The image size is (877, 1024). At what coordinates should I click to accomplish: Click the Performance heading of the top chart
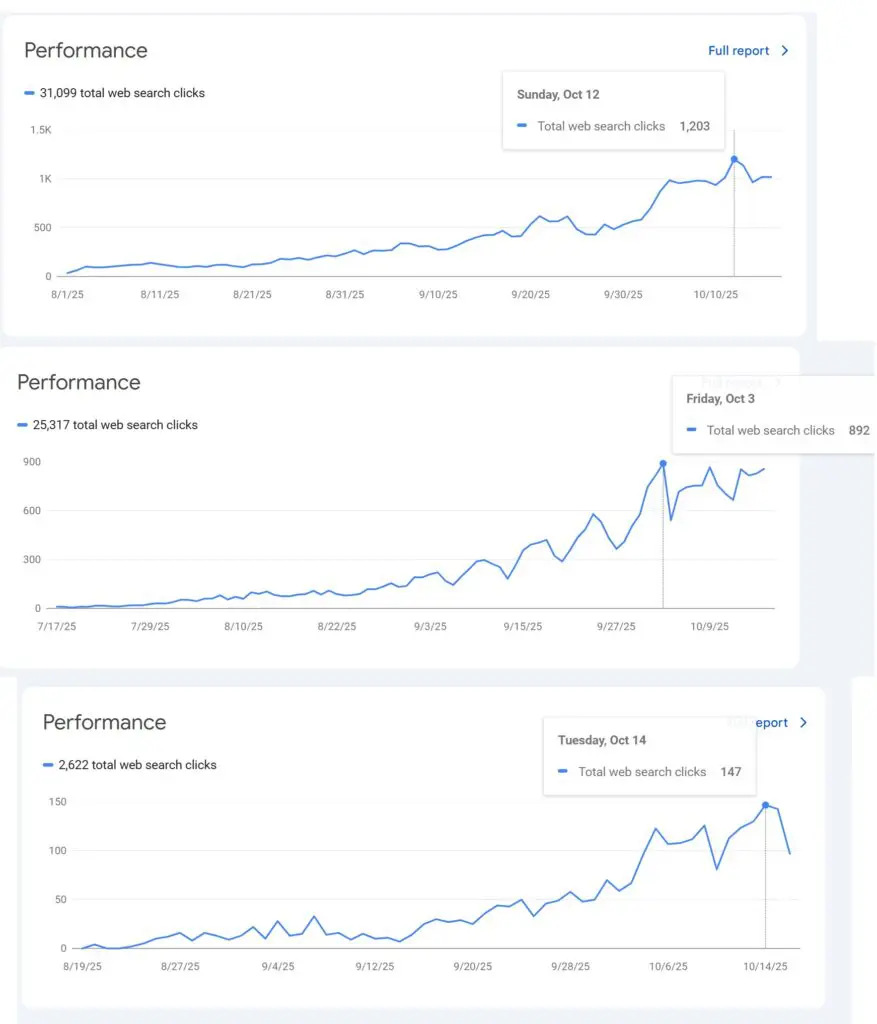tap(86, 50)
